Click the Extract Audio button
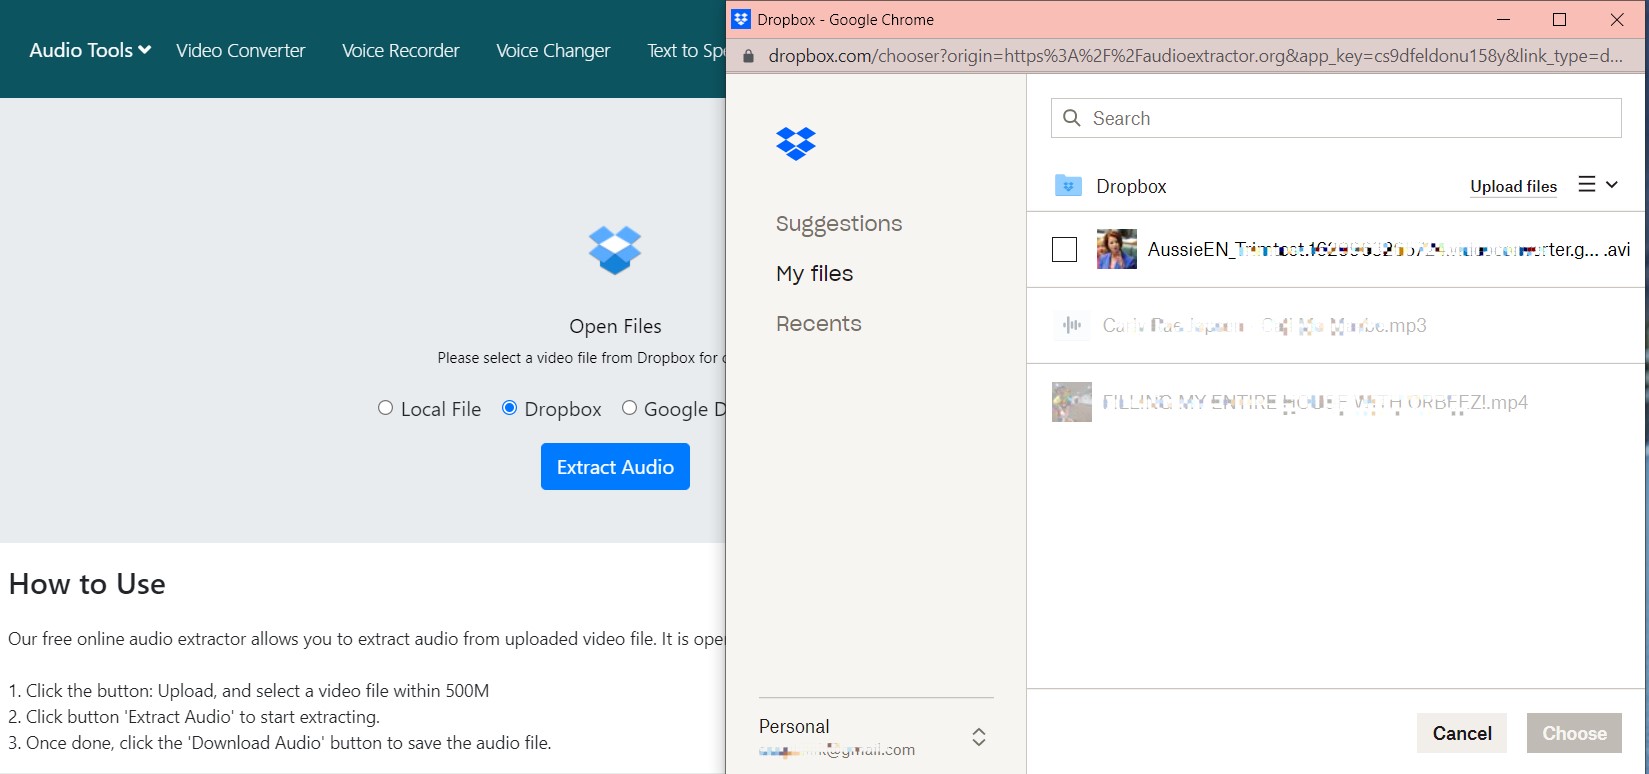1649x774 pixels. click(x=615, y=467)
